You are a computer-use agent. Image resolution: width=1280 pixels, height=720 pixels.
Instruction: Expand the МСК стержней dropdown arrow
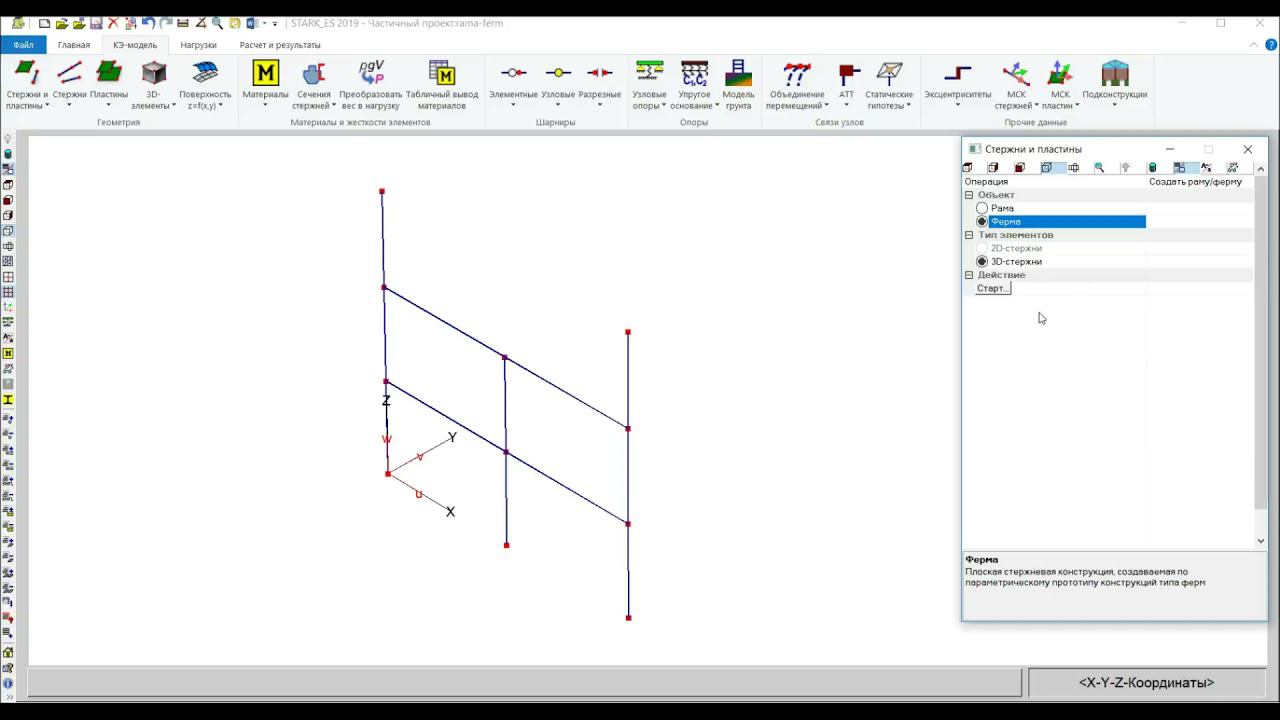pos(1036,106)
